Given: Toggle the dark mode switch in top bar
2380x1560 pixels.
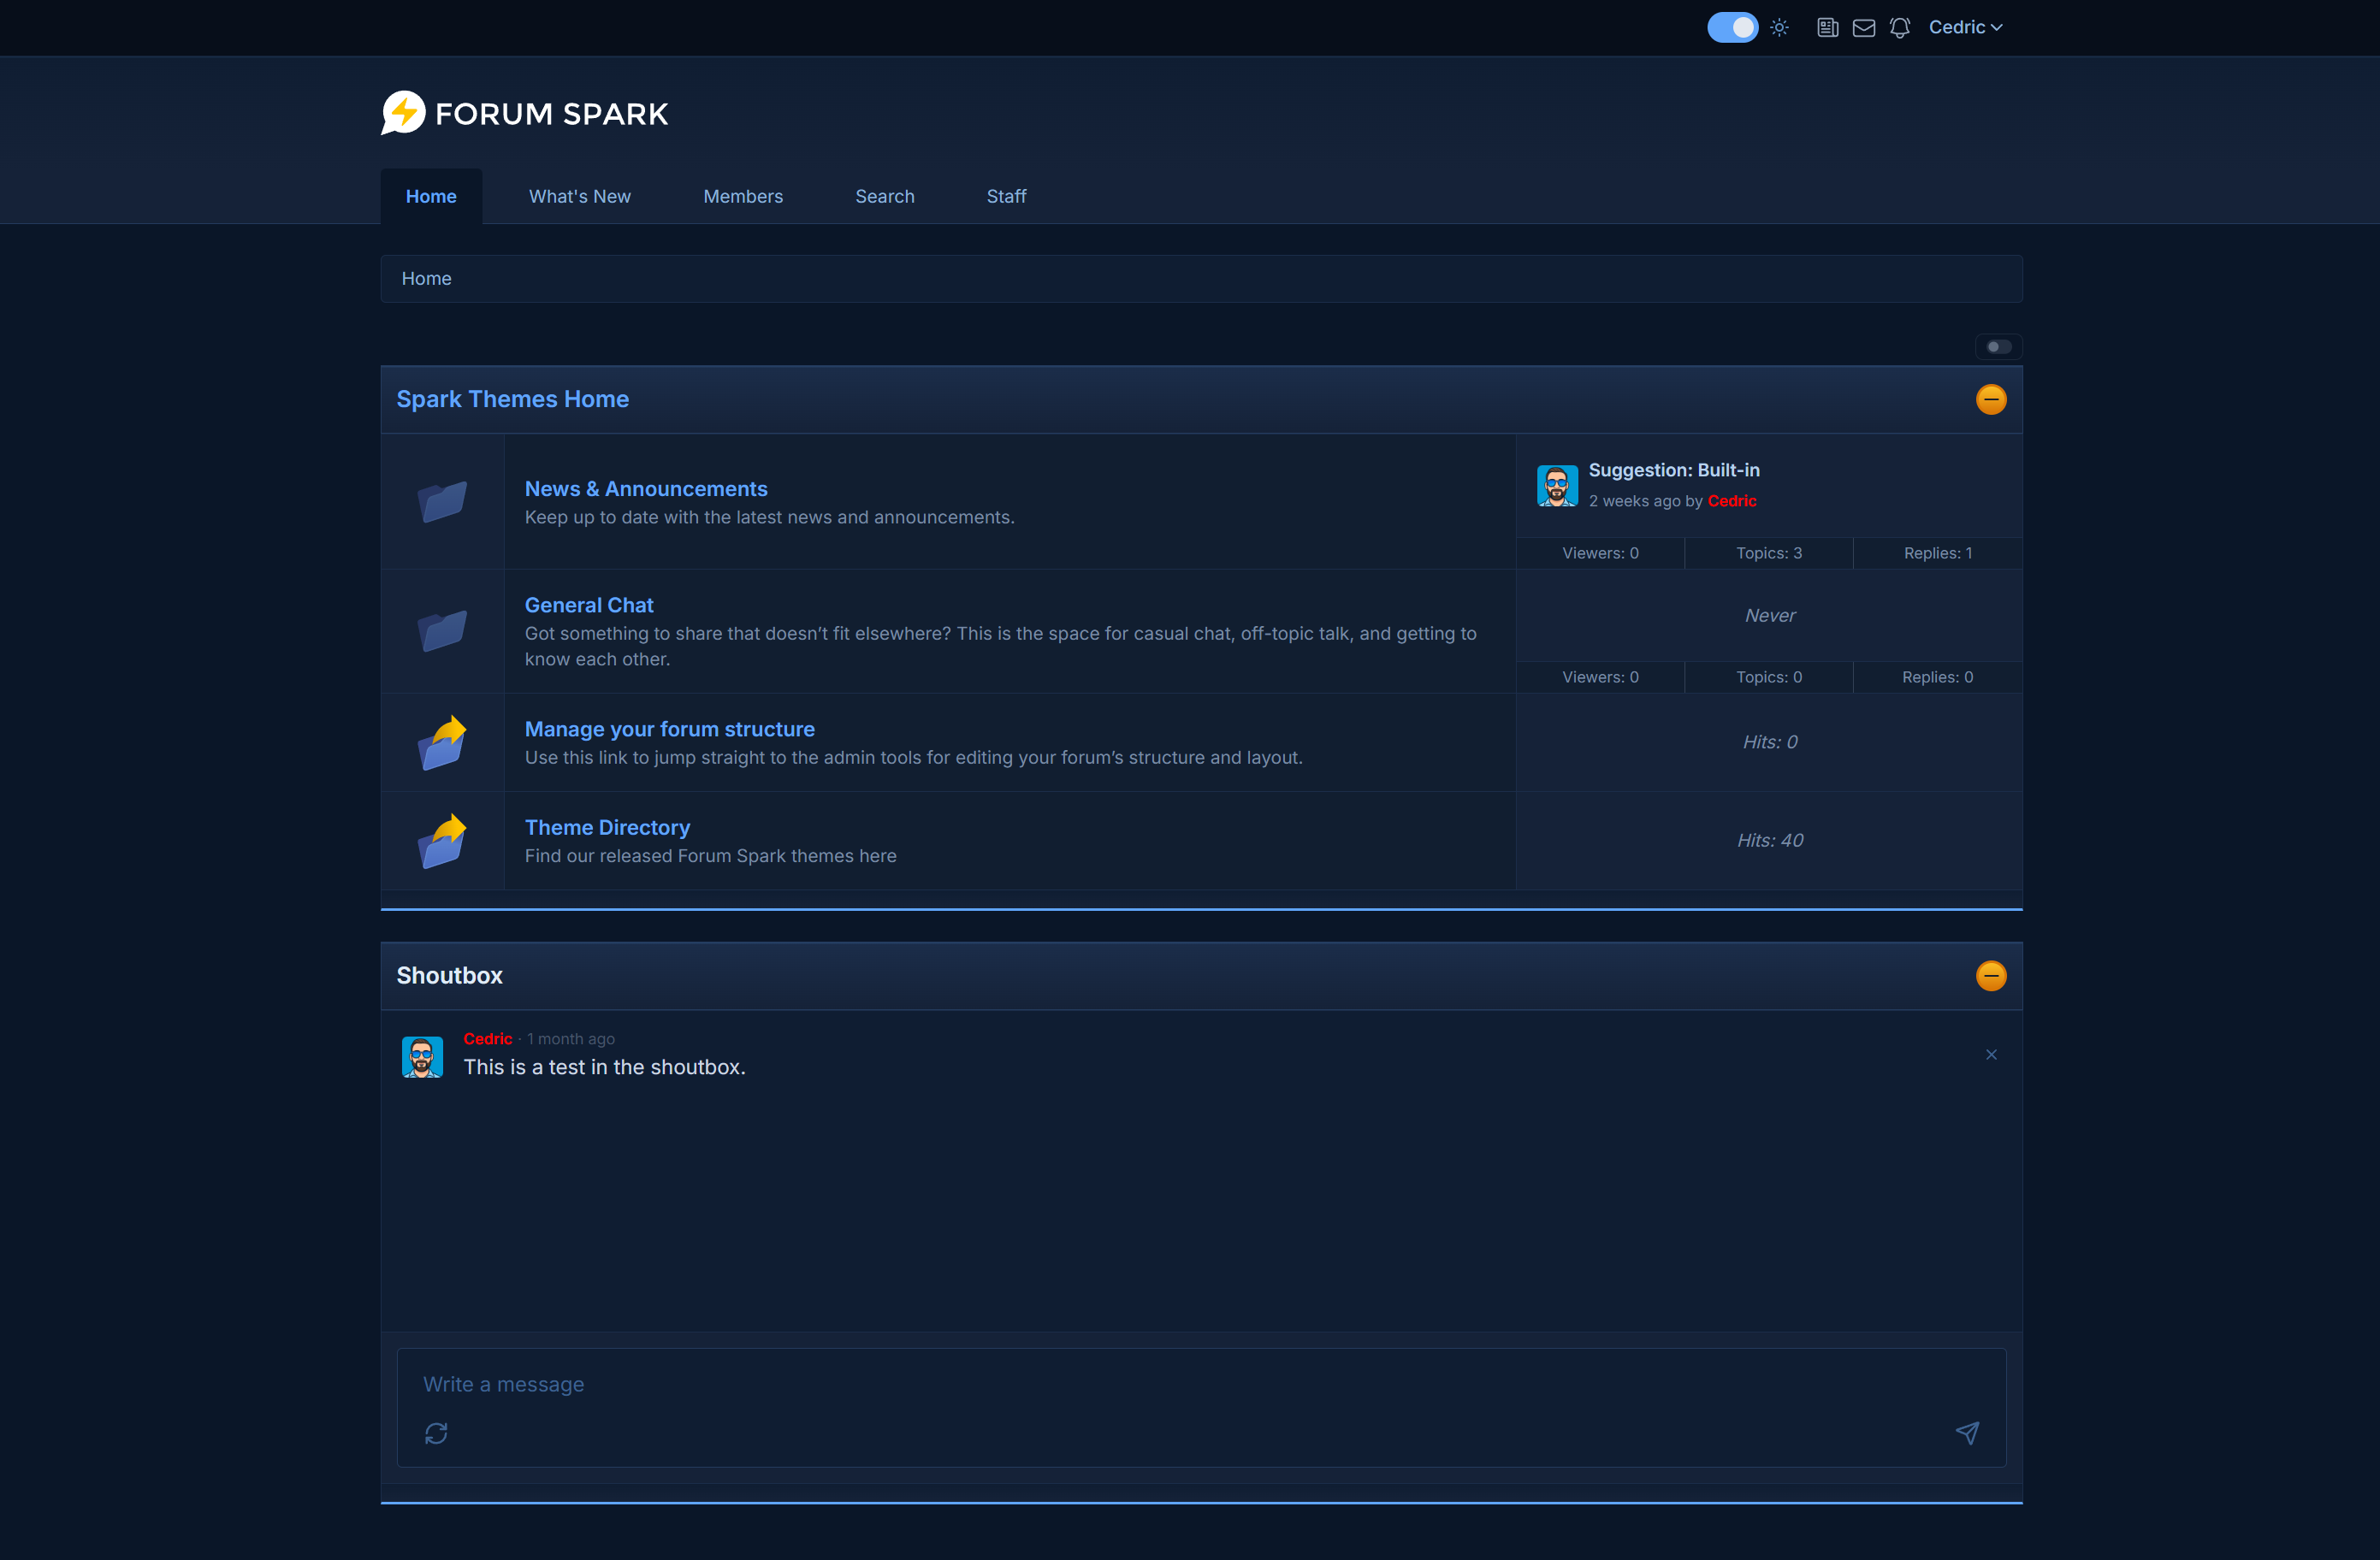Looking at the screenshot, I should [x=1732, y=27].
